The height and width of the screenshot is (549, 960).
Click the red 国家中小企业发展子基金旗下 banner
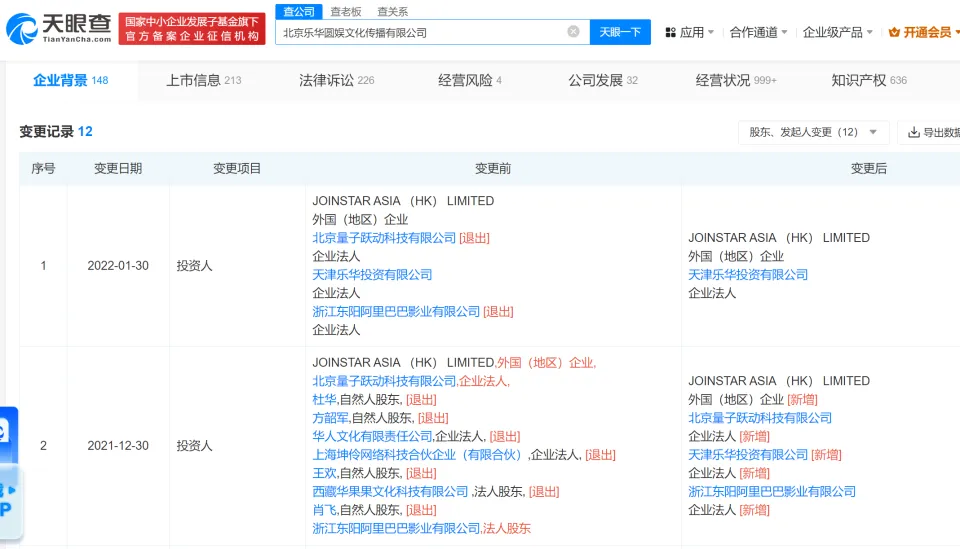(192, 29)
